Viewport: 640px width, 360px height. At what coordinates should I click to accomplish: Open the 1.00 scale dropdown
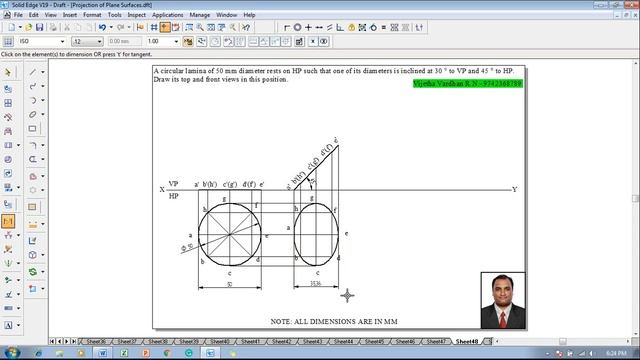176,41
